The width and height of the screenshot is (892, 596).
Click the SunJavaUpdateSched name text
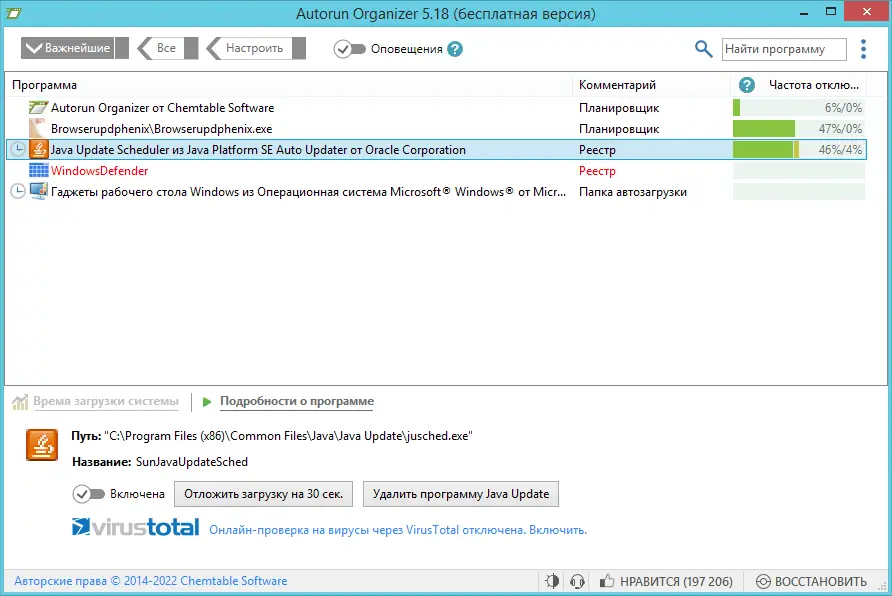[192, 462]
